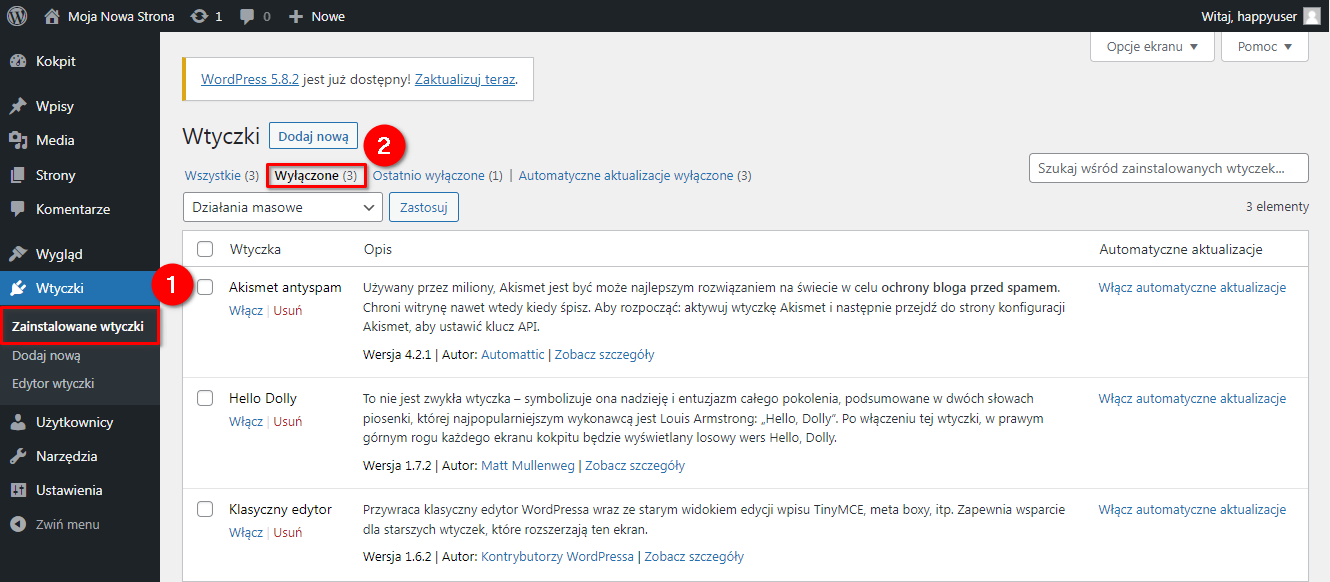Open the Automattic author link
1330x582 pixels.
[513, 354]
